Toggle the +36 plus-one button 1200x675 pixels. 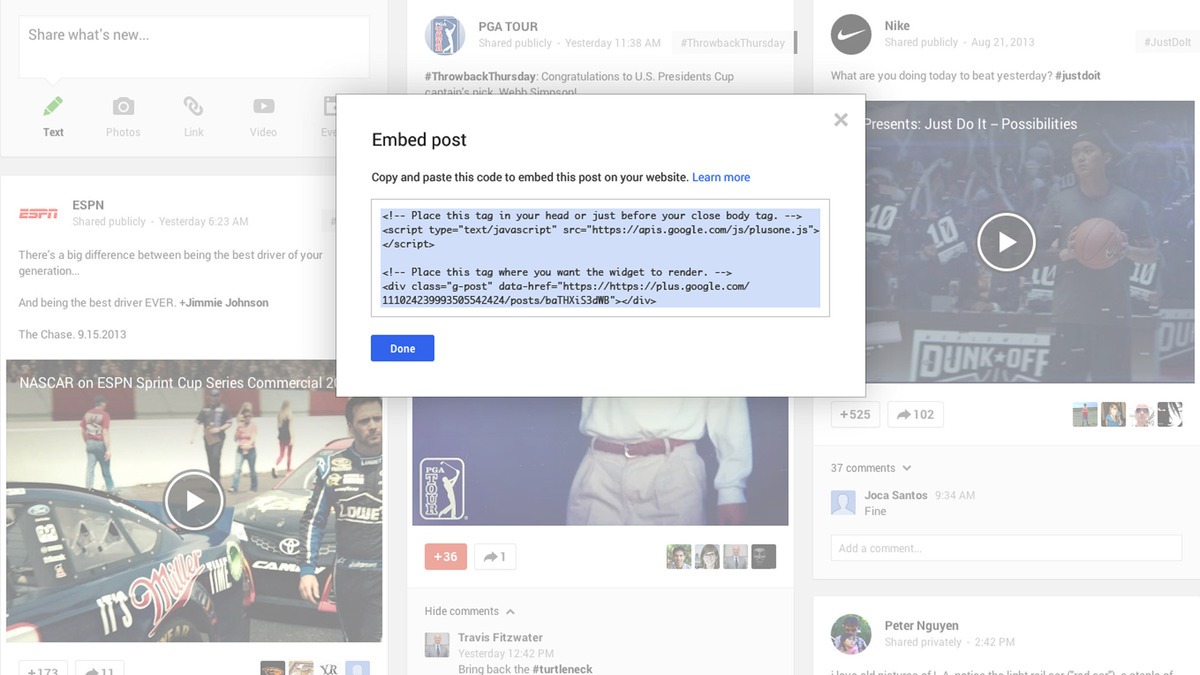(445, 557)
